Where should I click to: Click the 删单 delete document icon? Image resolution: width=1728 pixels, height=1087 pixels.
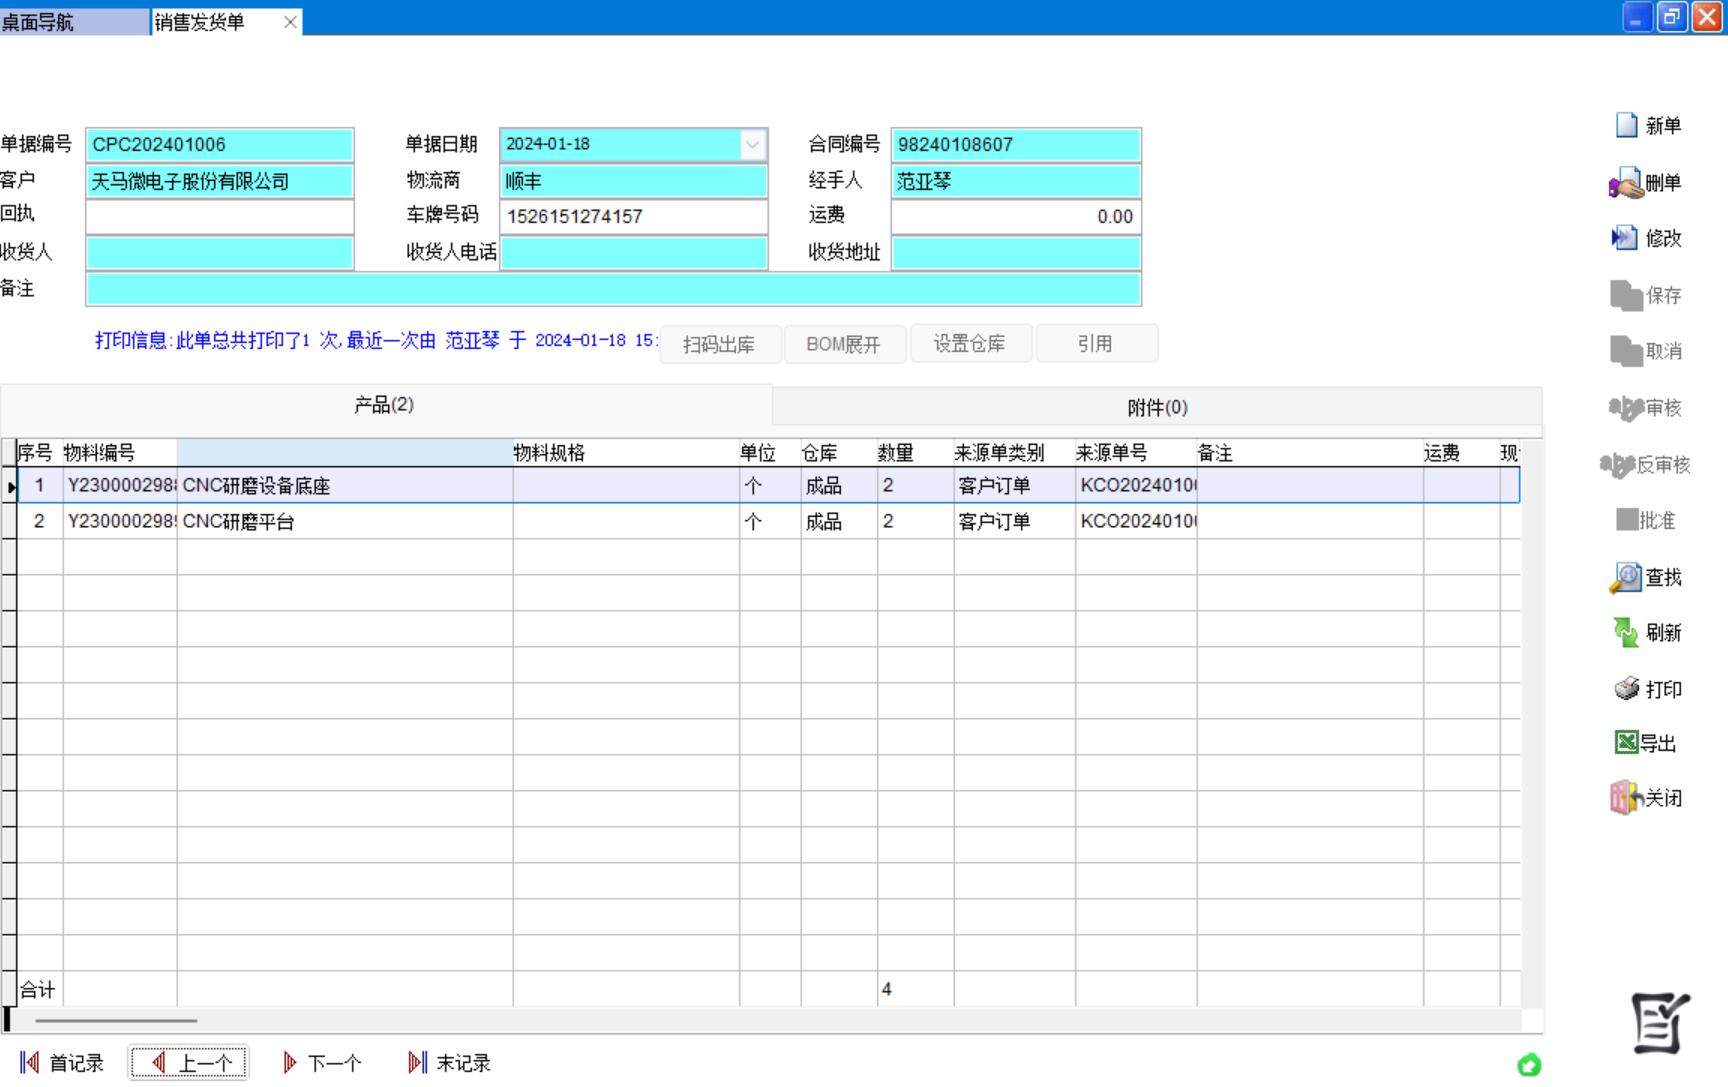click(1626, 183)
